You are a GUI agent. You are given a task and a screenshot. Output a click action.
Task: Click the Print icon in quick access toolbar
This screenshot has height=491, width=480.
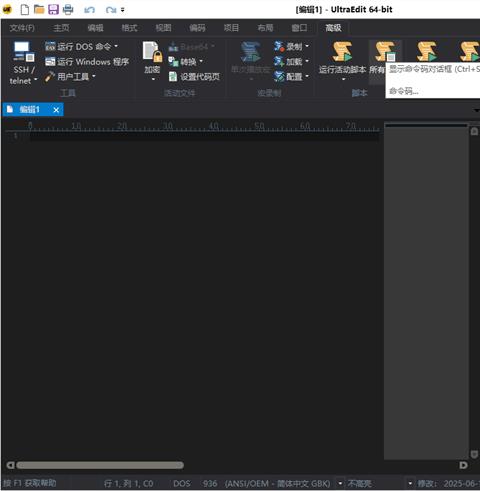click(x=68, y=9)
